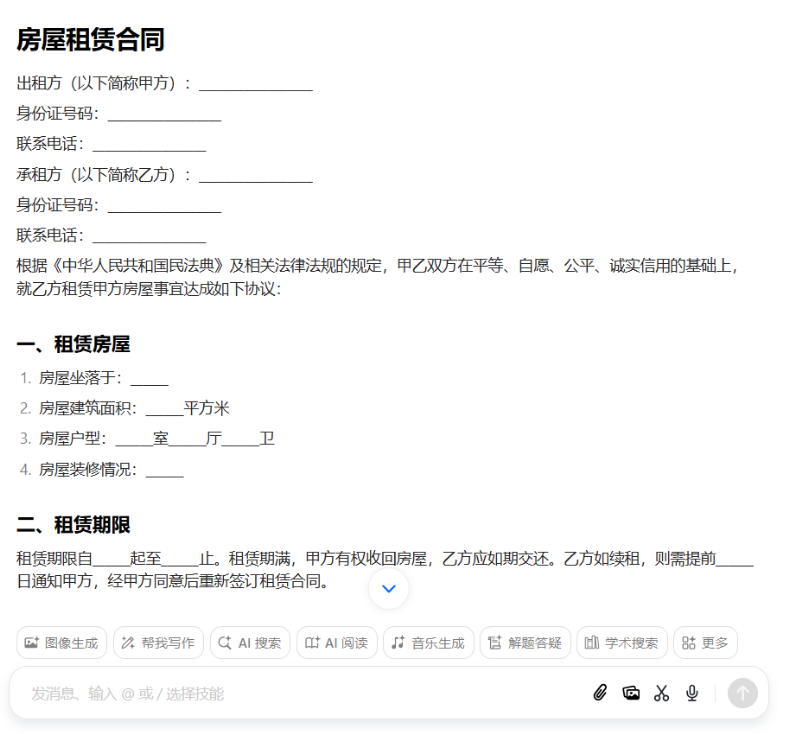785x734 pixels.
Task: Click the image upload icon
Action: pyautogui.click(x=631, y=693)
